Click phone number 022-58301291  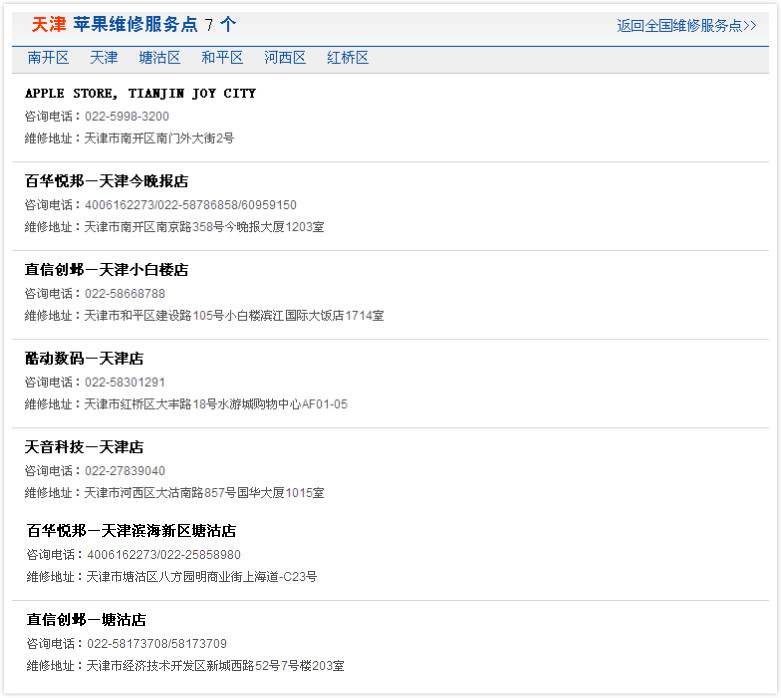pyautogui.click(x=125, y=382)
